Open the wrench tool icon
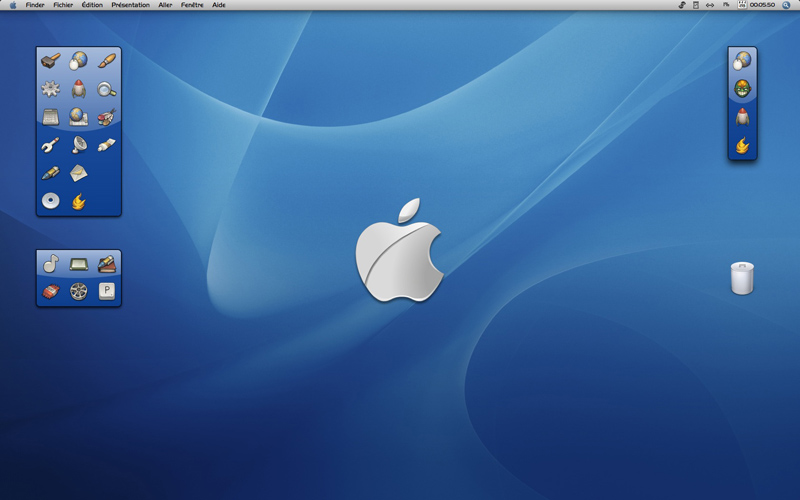 click(50, 145)
